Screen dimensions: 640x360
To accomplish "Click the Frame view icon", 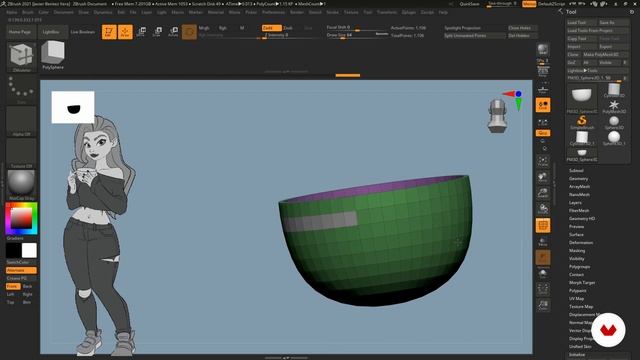I will point(543,160).
